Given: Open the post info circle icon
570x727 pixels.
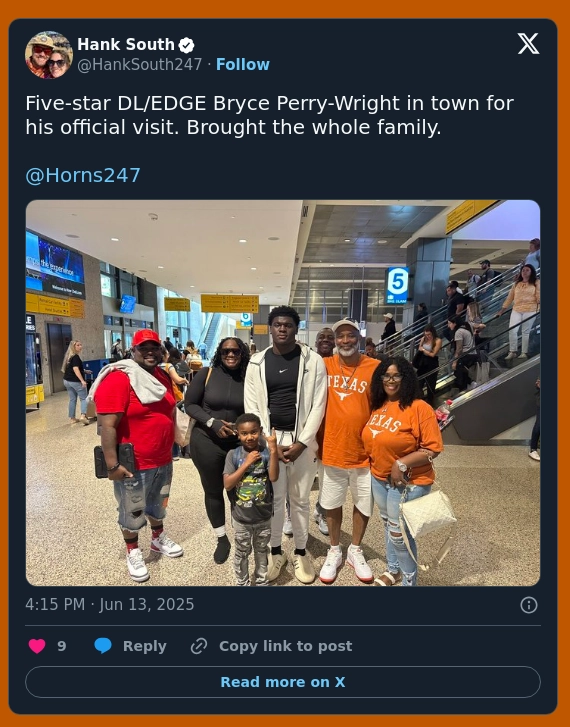Looking at the screenshot, I should click(529, 605).
